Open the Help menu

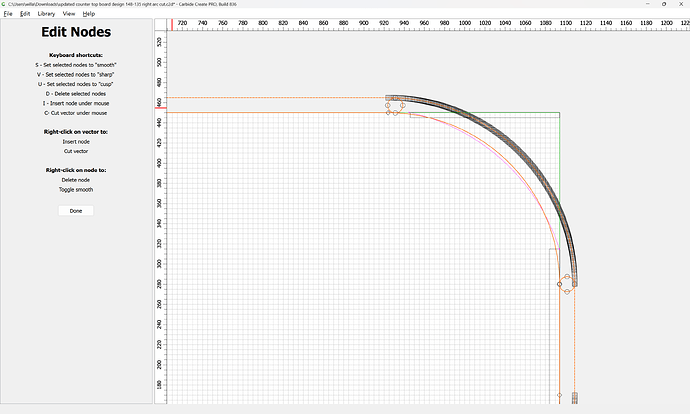(89, 14)
